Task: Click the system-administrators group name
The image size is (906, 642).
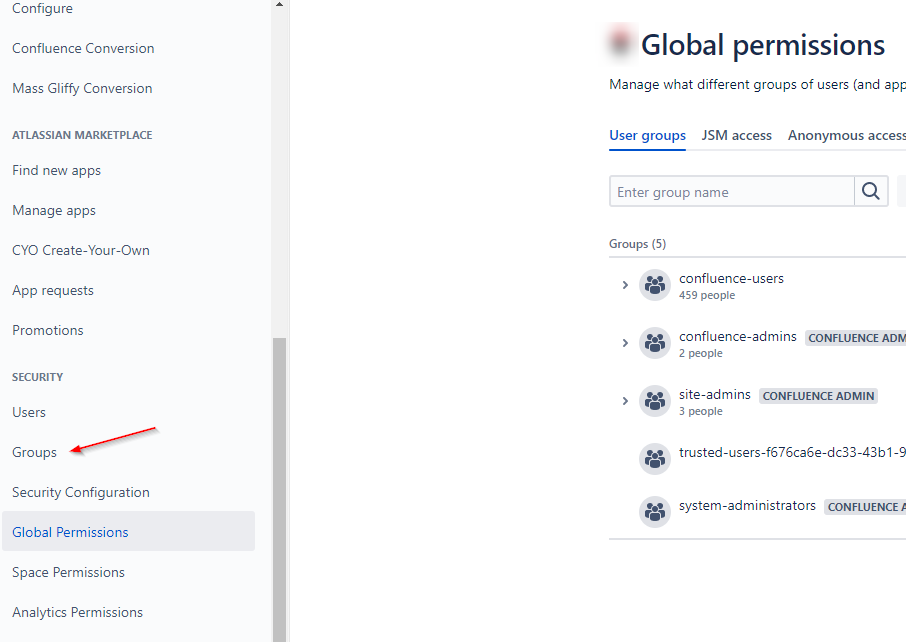Action: coord(747,506)
